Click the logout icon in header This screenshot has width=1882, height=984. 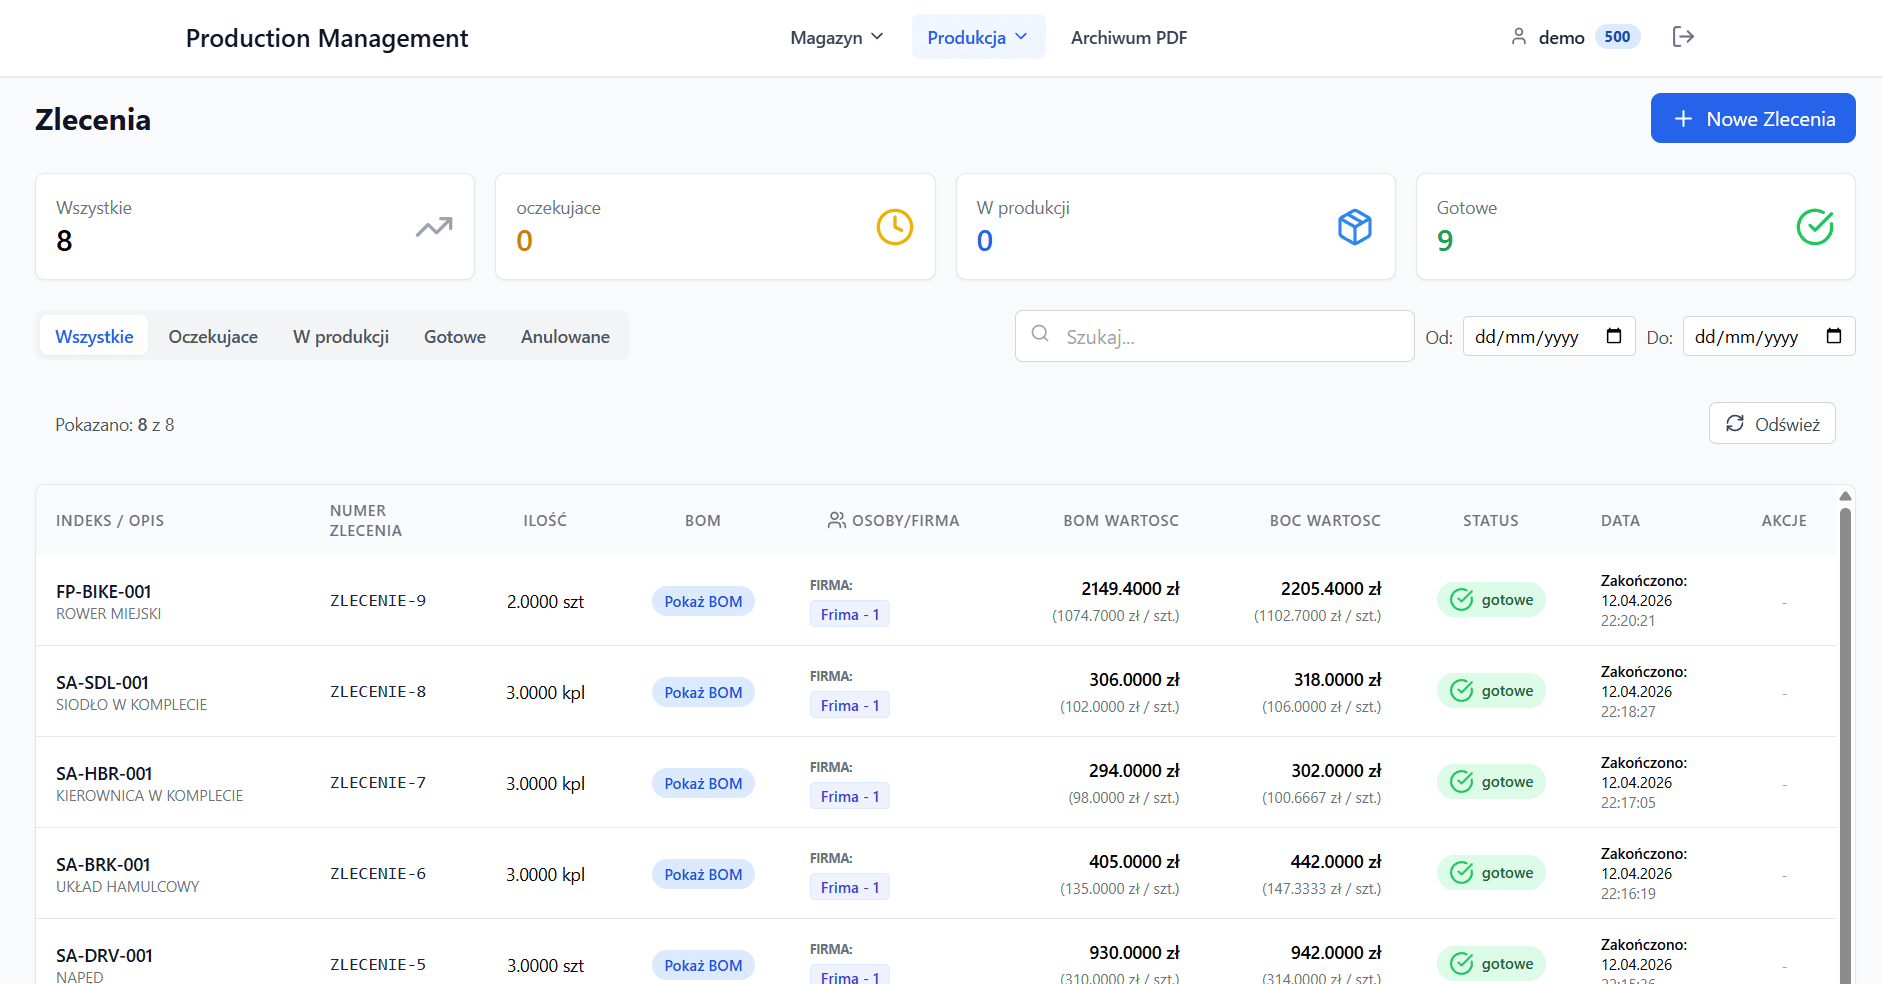1683,37
